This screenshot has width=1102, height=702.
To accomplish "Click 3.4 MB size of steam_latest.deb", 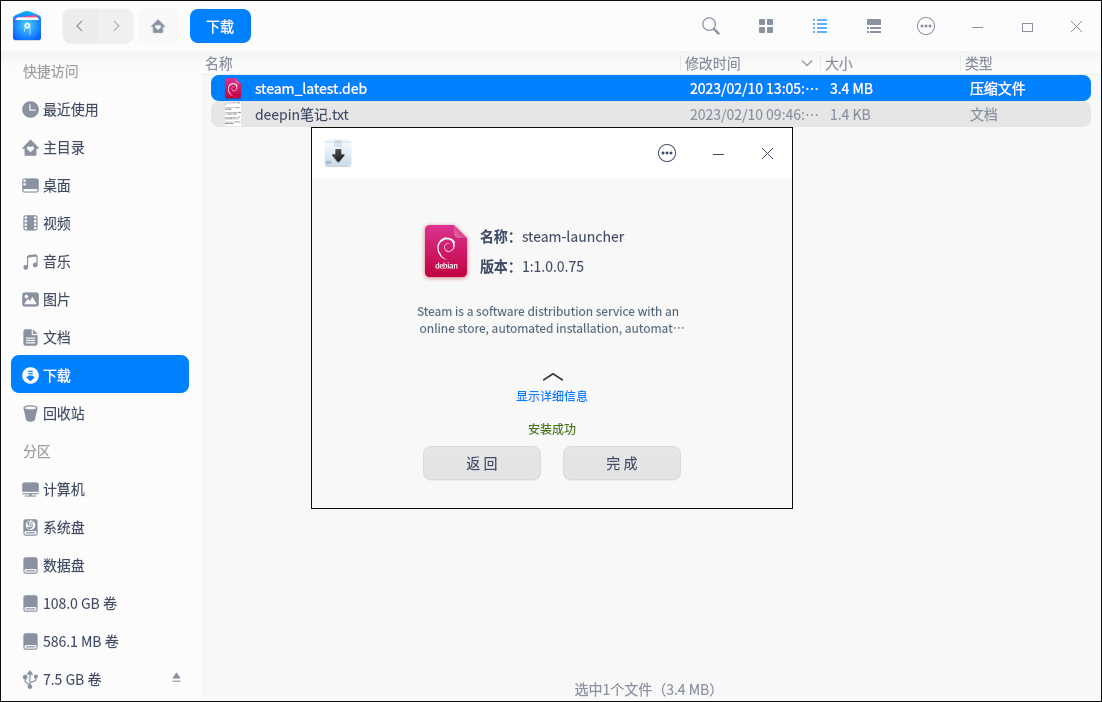I will point(851,89).
